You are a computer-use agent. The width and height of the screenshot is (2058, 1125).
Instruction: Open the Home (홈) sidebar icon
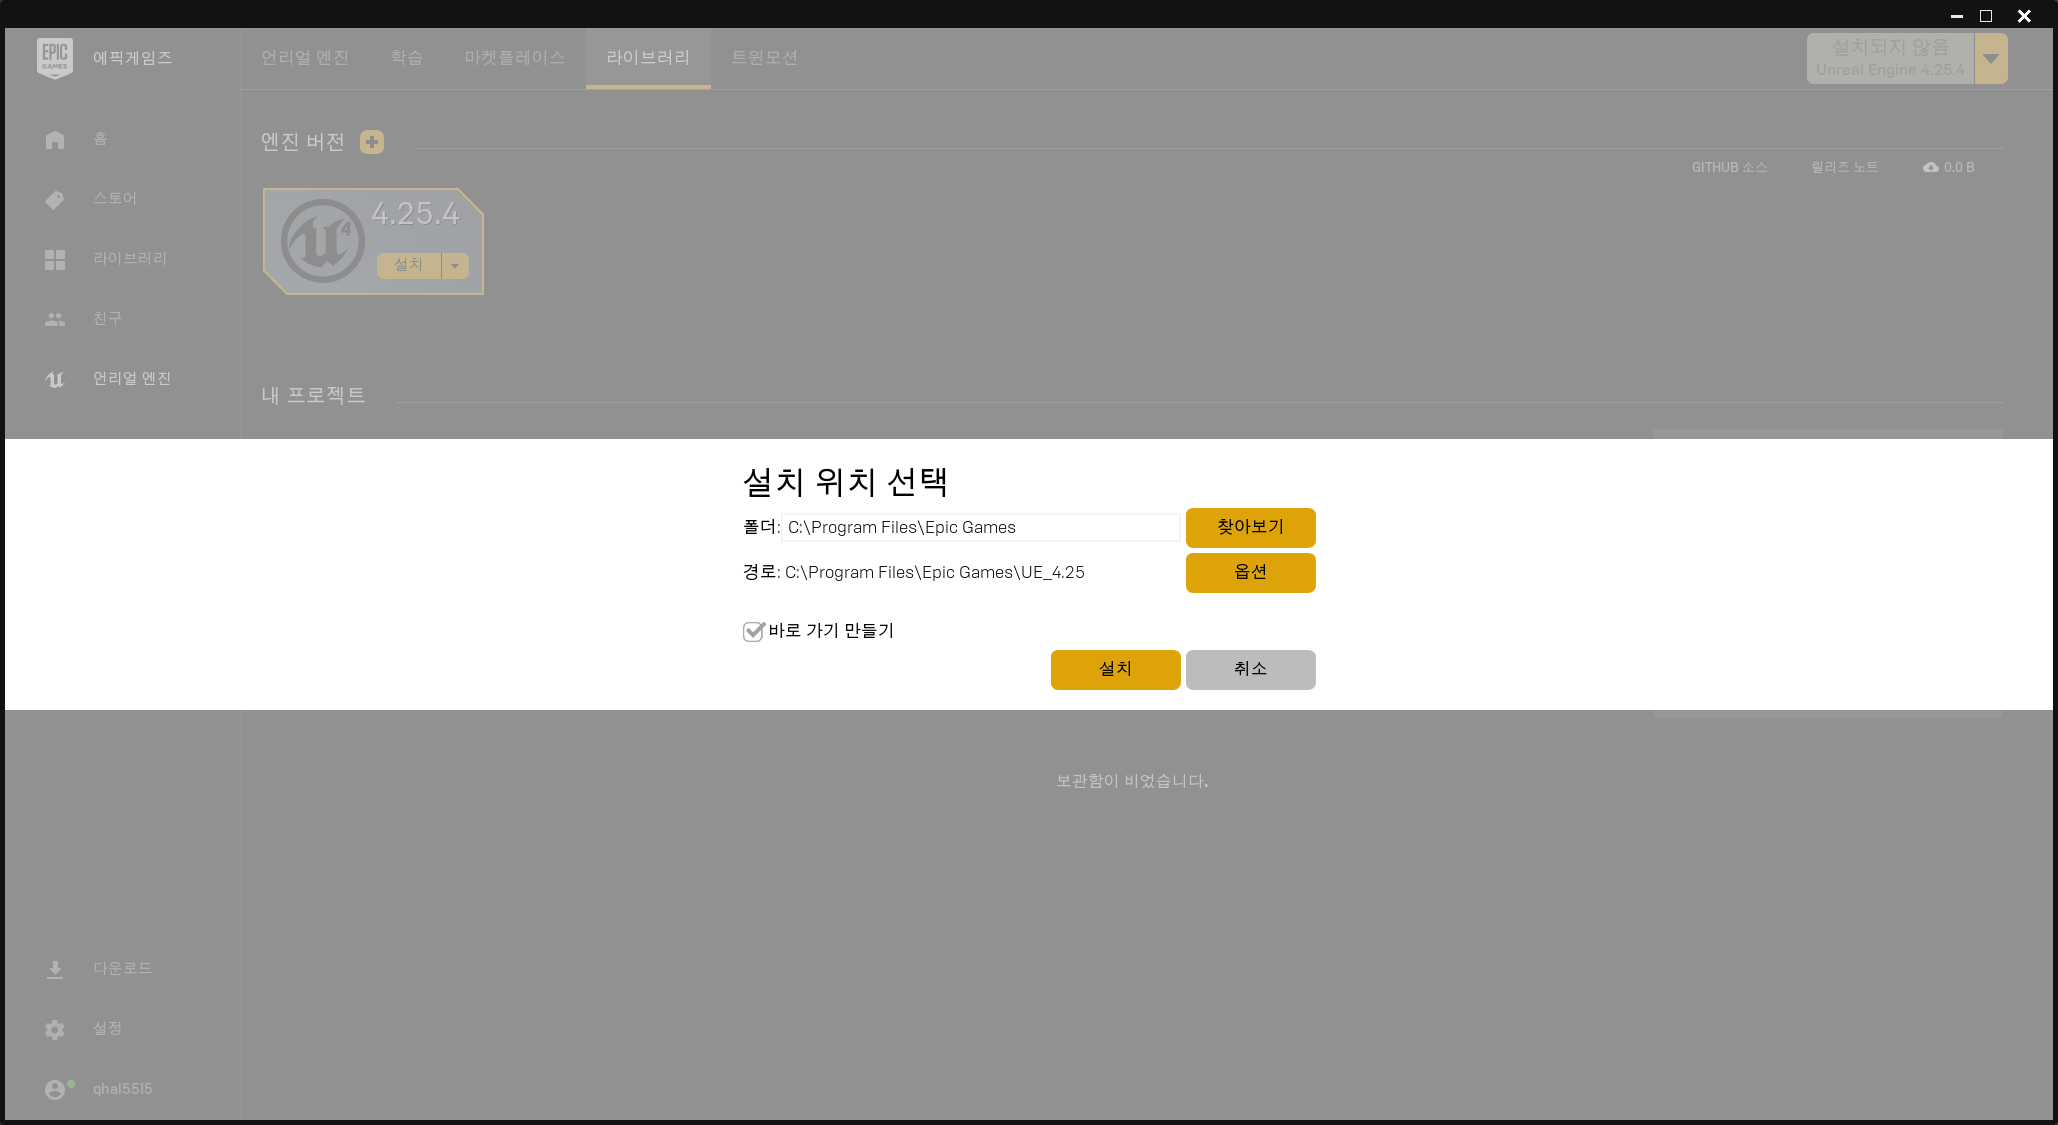(x=55, y=140)
